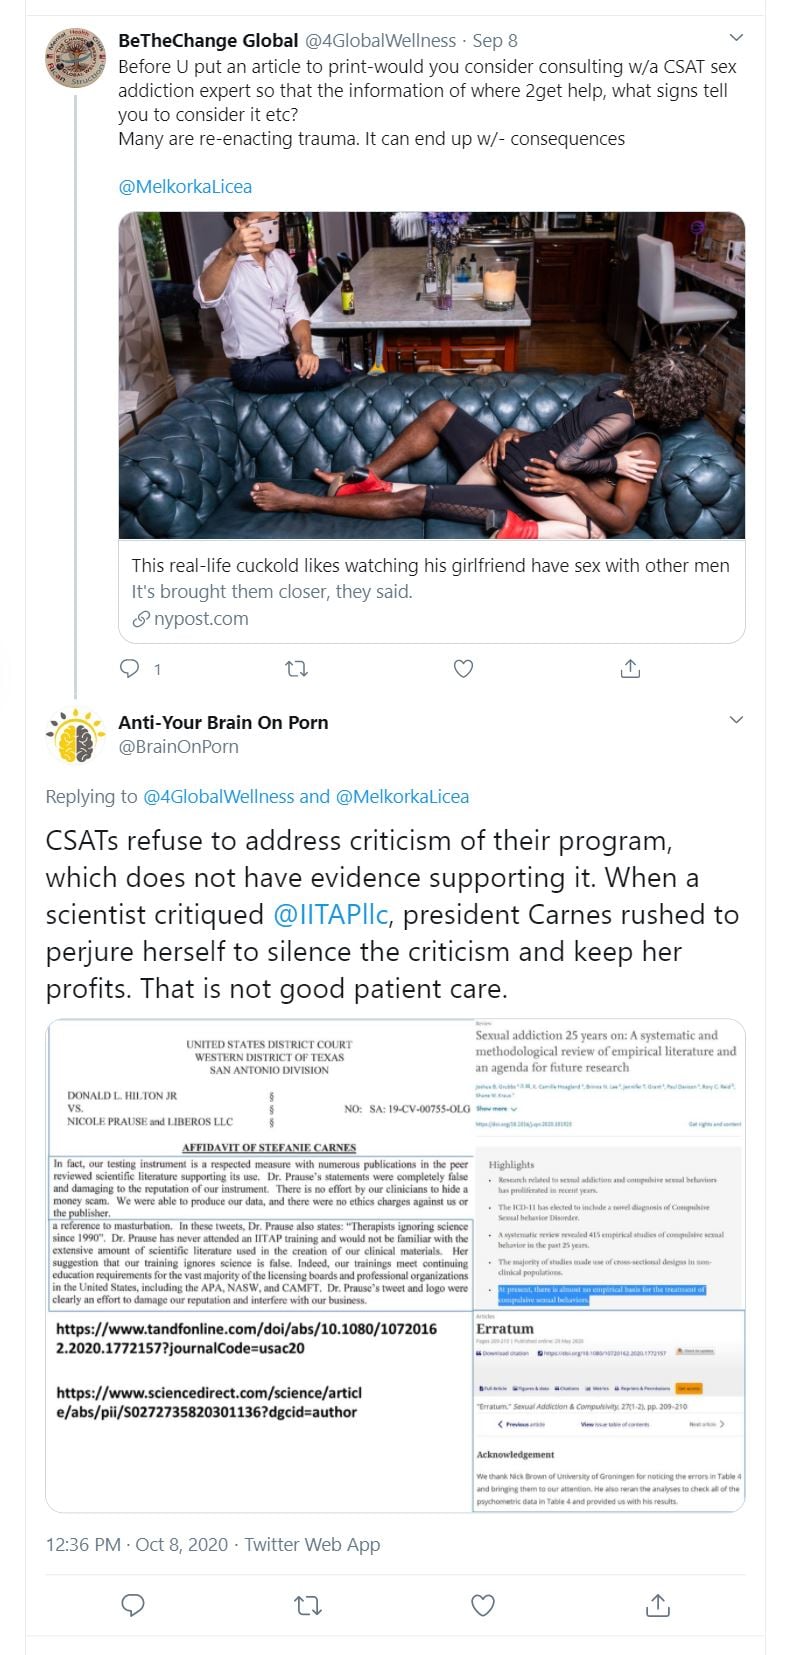
Task: Open the @MelkorkaLicea mention in first tweet
Action: [185, 187]
